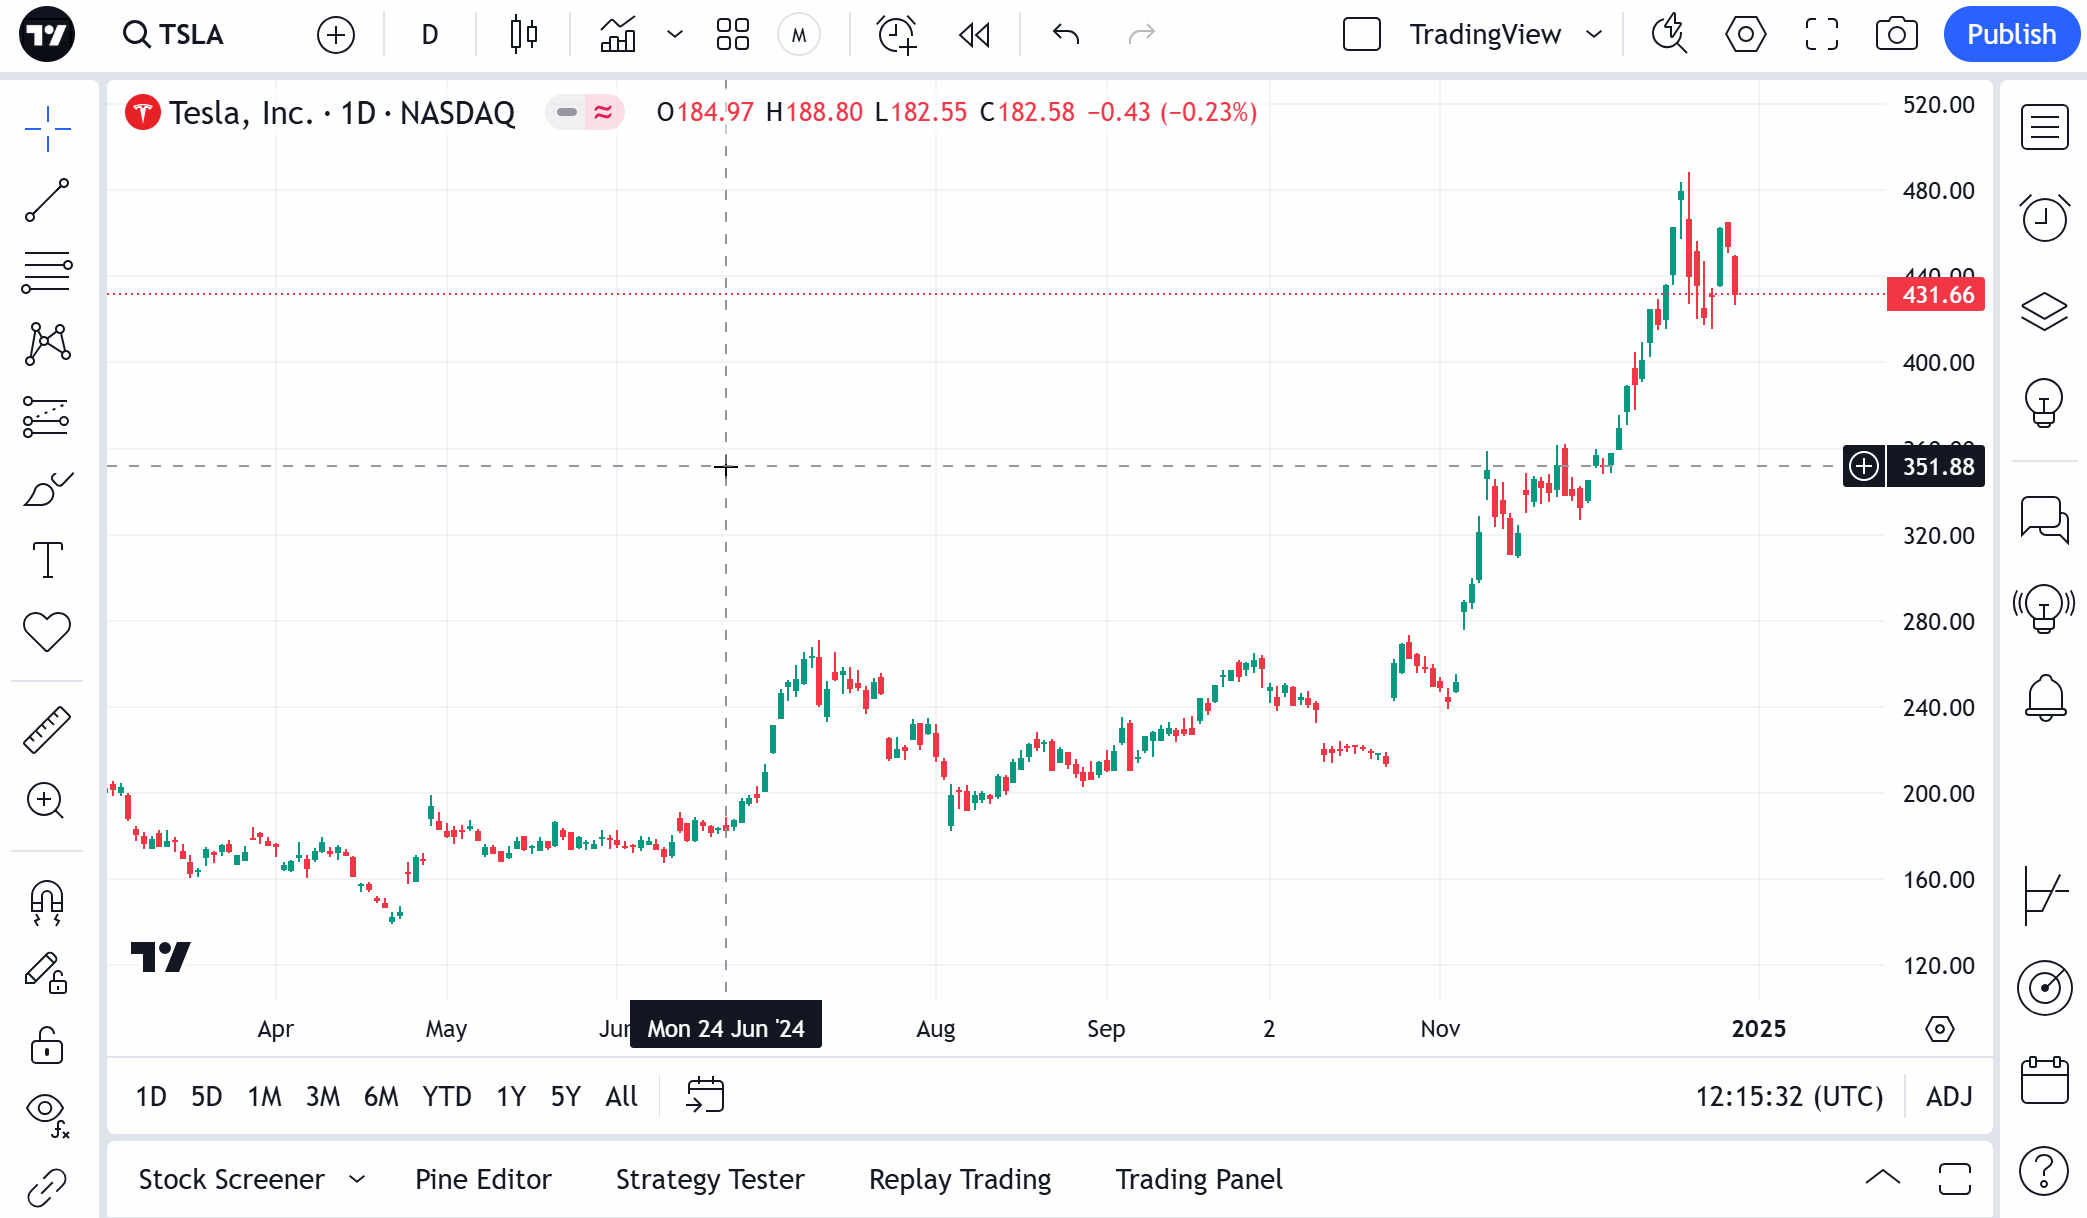Toggle lock all drawing tools

pos(47,1046)
